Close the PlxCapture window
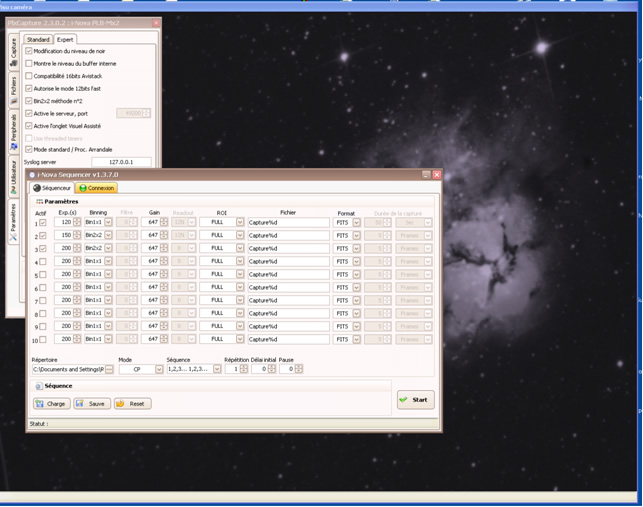643x507 pixels. (x=156, y=23)
